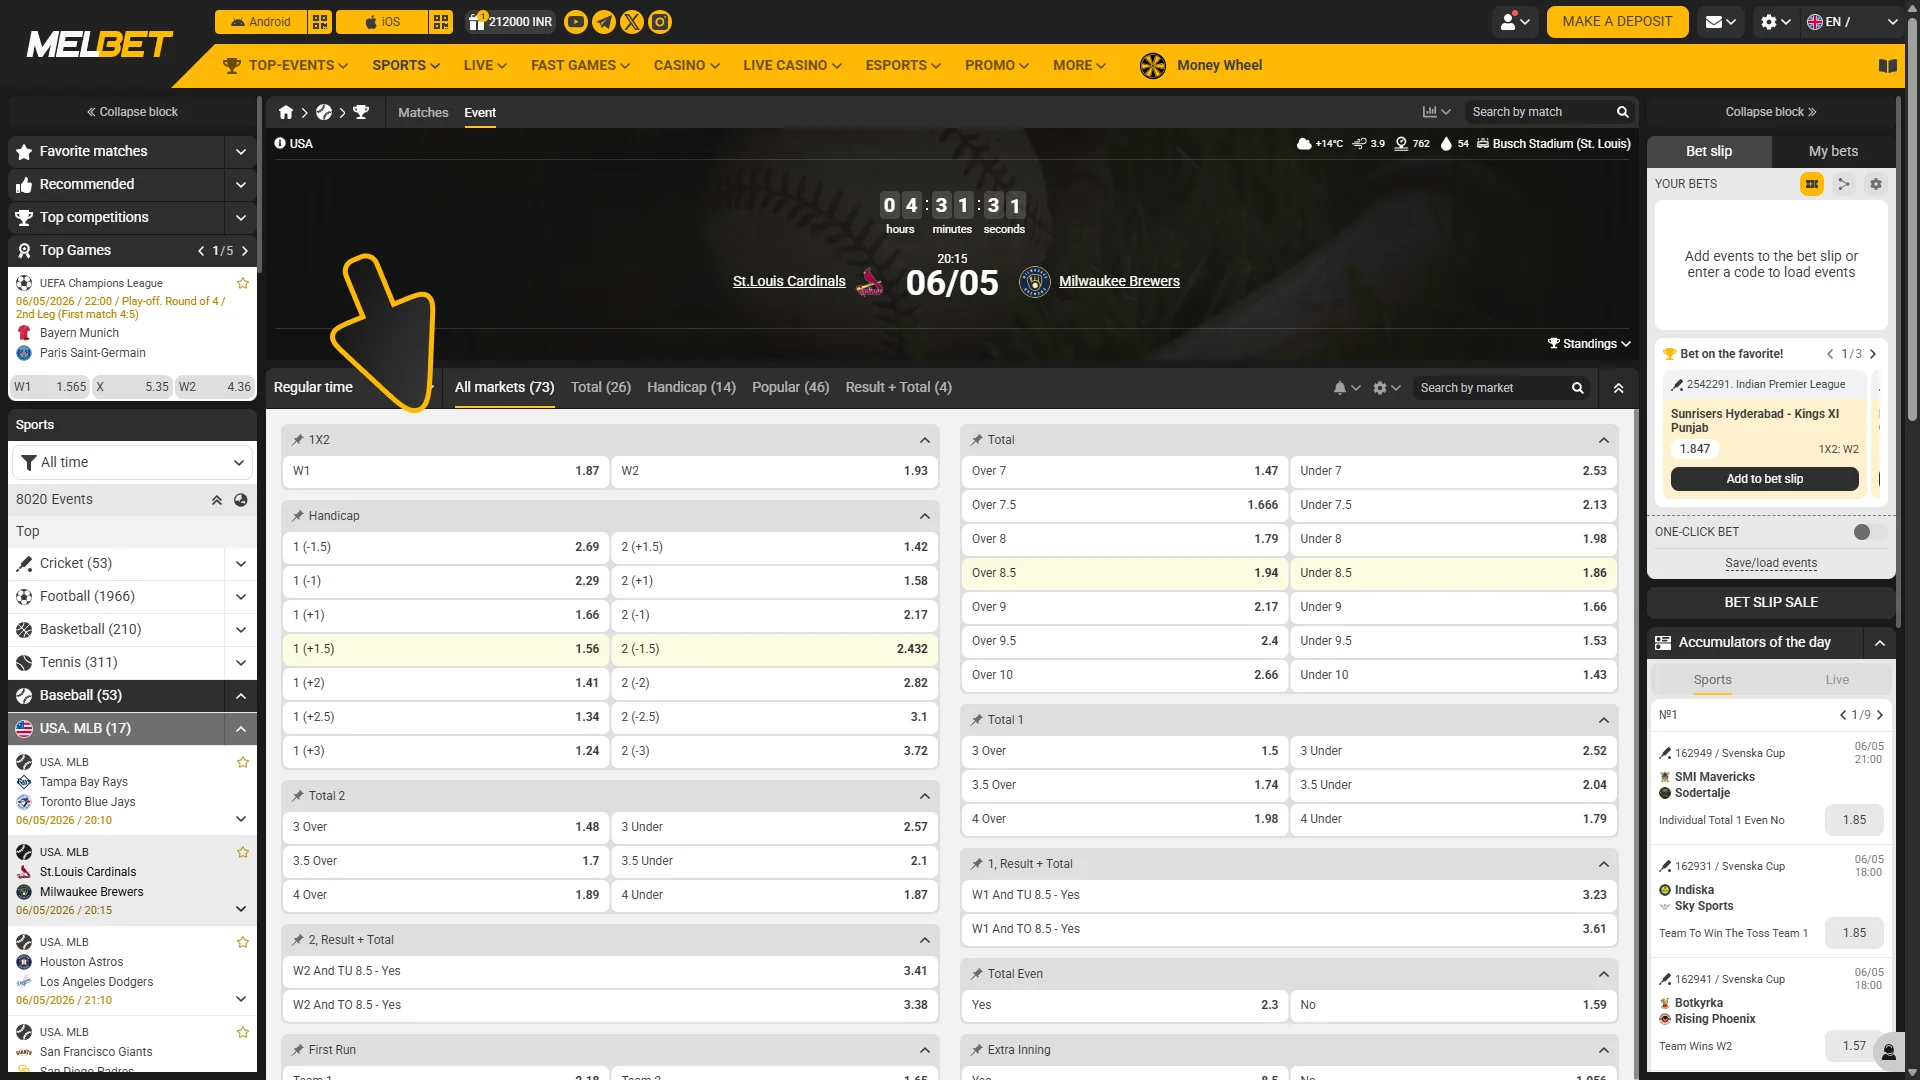Favorite the St.Louis Cardinals match star

pos(243,852)
